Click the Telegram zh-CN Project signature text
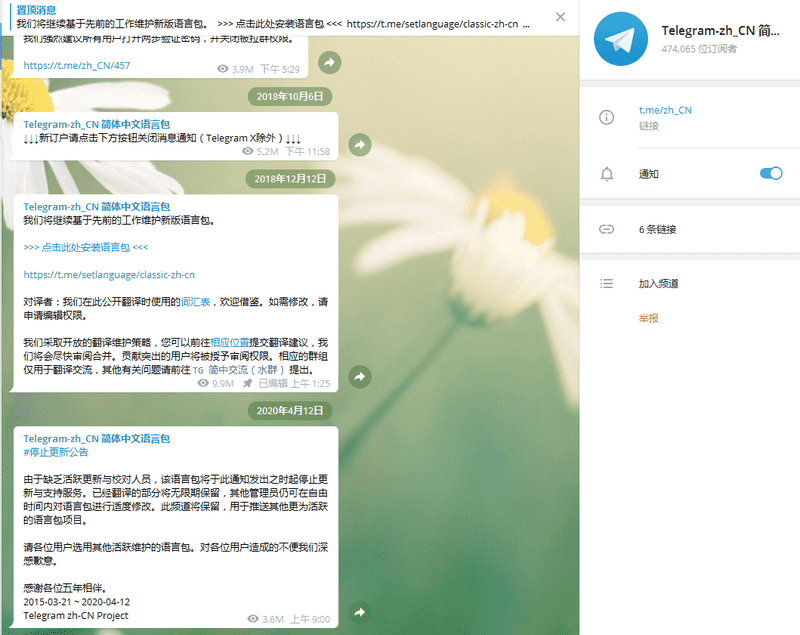This screenshot has width=800, height=635. pos(76,616)
